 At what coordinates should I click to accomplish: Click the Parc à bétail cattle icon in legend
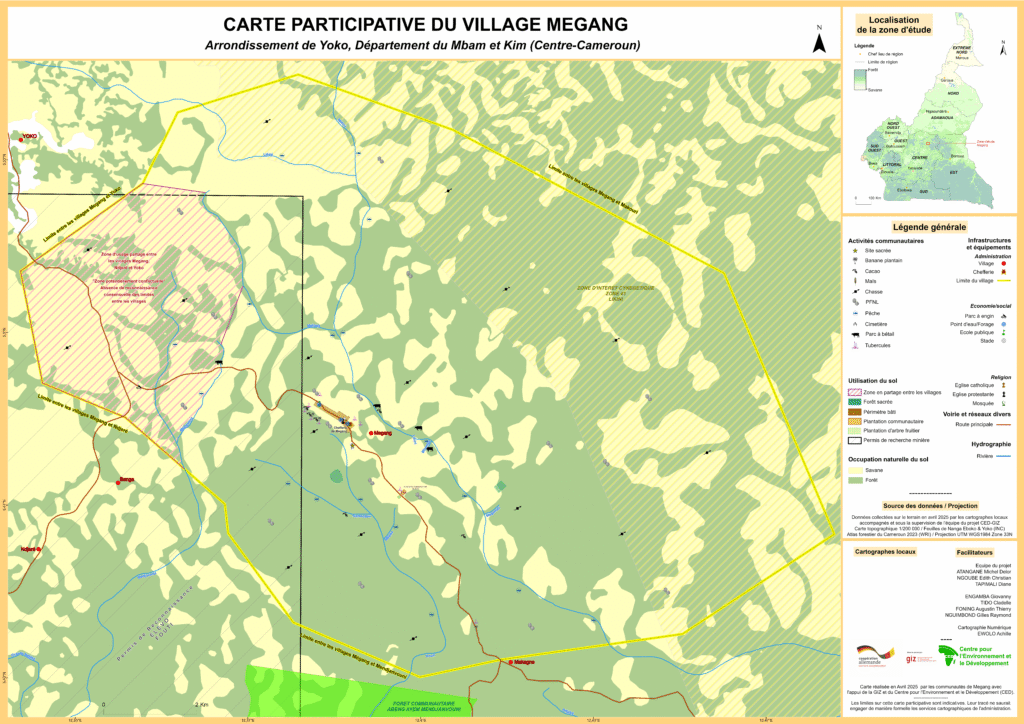coord(856,334)
